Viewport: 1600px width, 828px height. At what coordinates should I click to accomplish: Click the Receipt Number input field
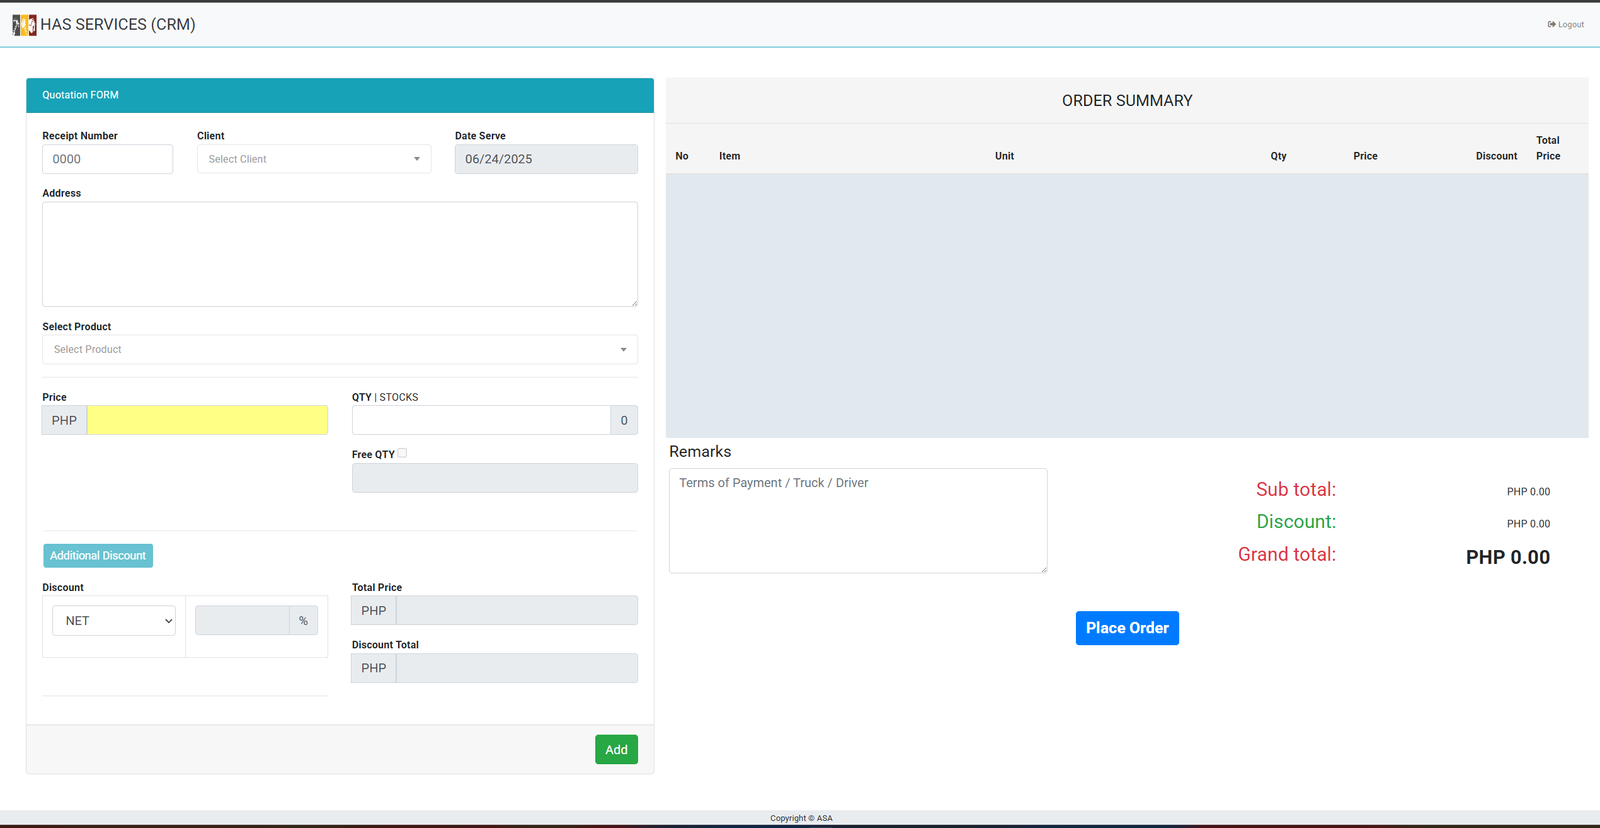click(x=107, y=159)
